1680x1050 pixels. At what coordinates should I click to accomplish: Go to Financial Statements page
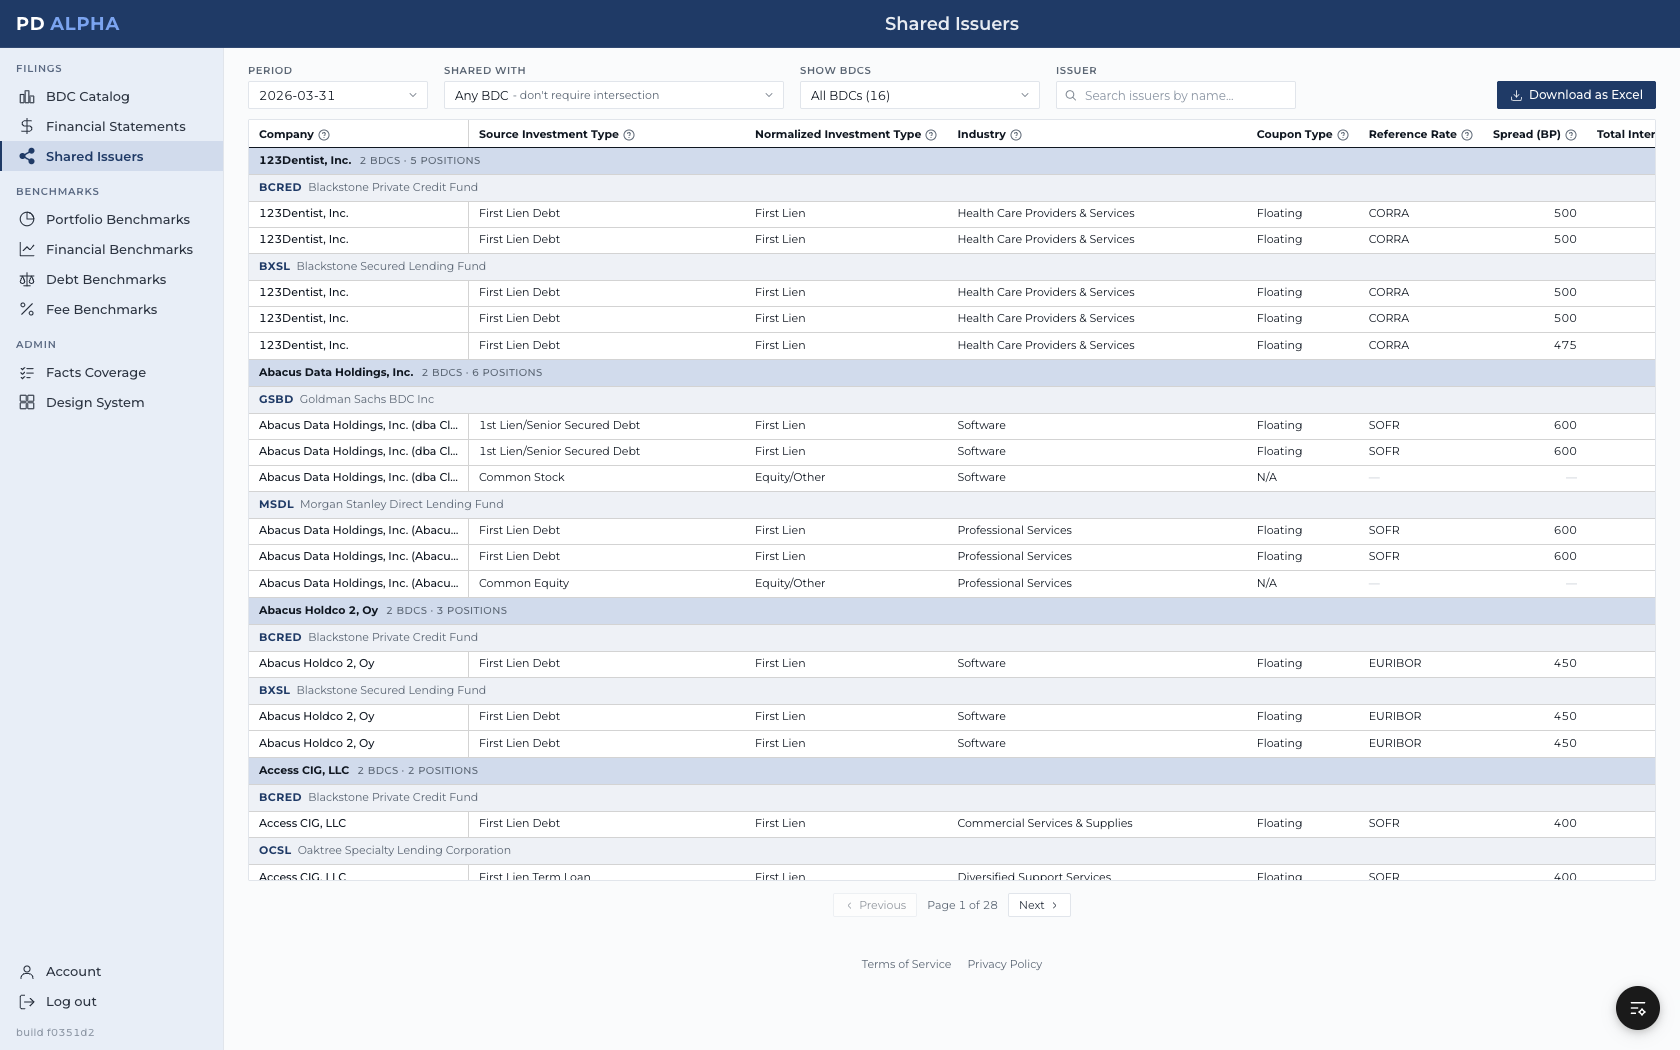coord(111,127)
